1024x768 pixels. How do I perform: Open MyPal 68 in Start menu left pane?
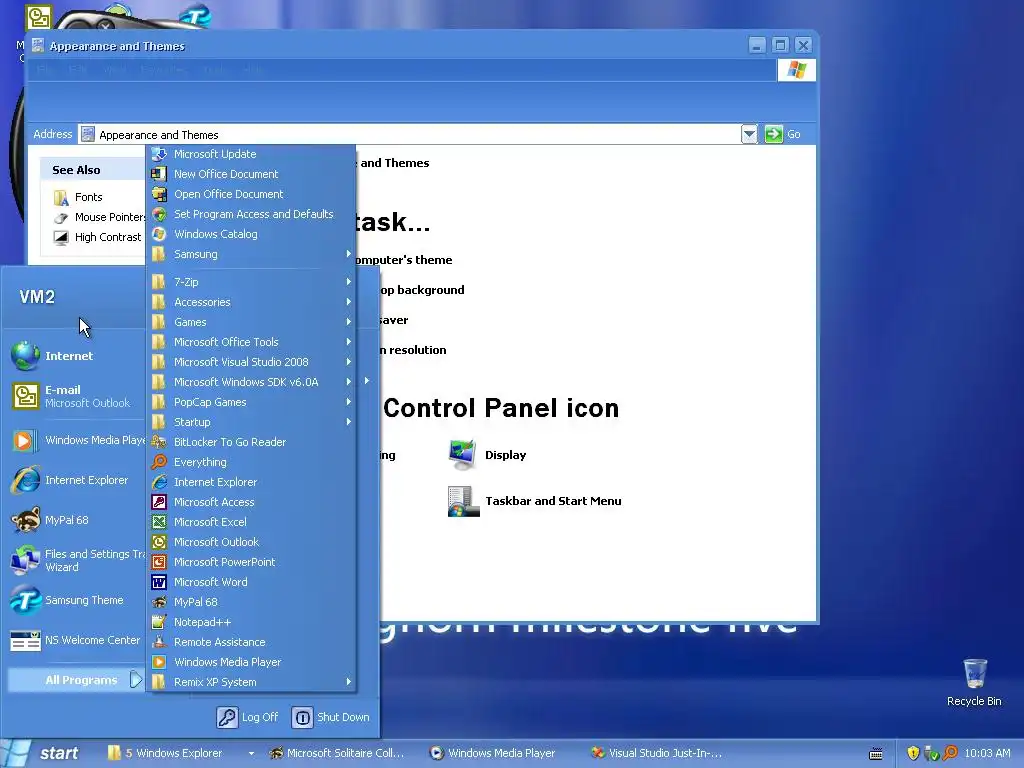(76, 520)
